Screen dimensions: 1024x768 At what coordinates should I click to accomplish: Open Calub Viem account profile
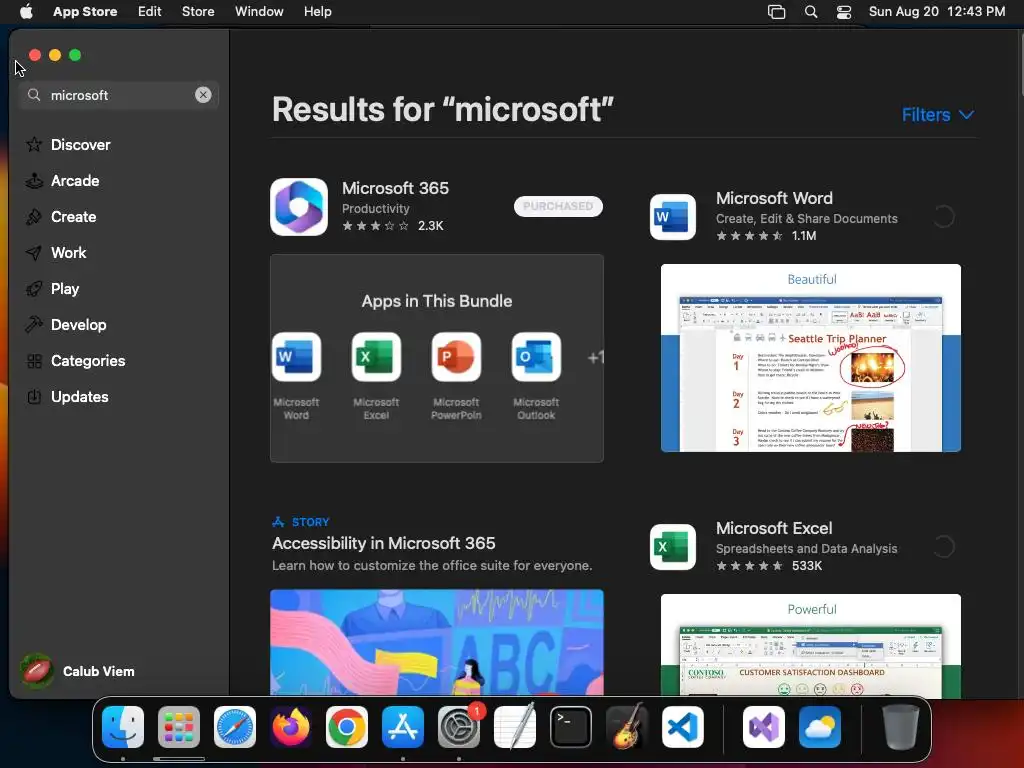click(x=77, y=671)
